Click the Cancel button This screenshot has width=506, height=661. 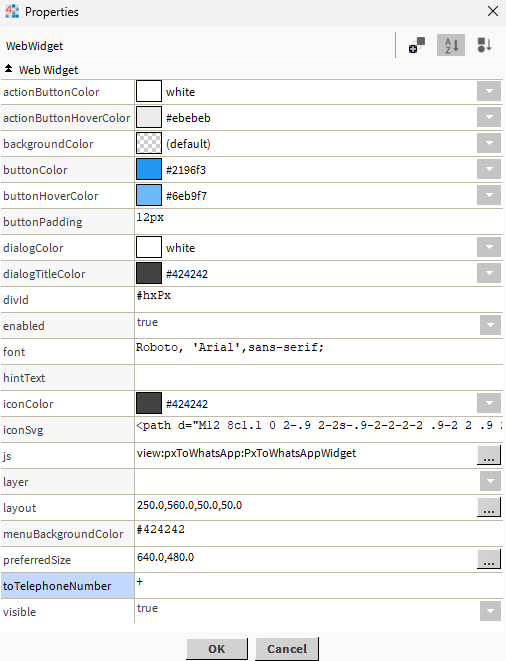click(x=287, y=648)
